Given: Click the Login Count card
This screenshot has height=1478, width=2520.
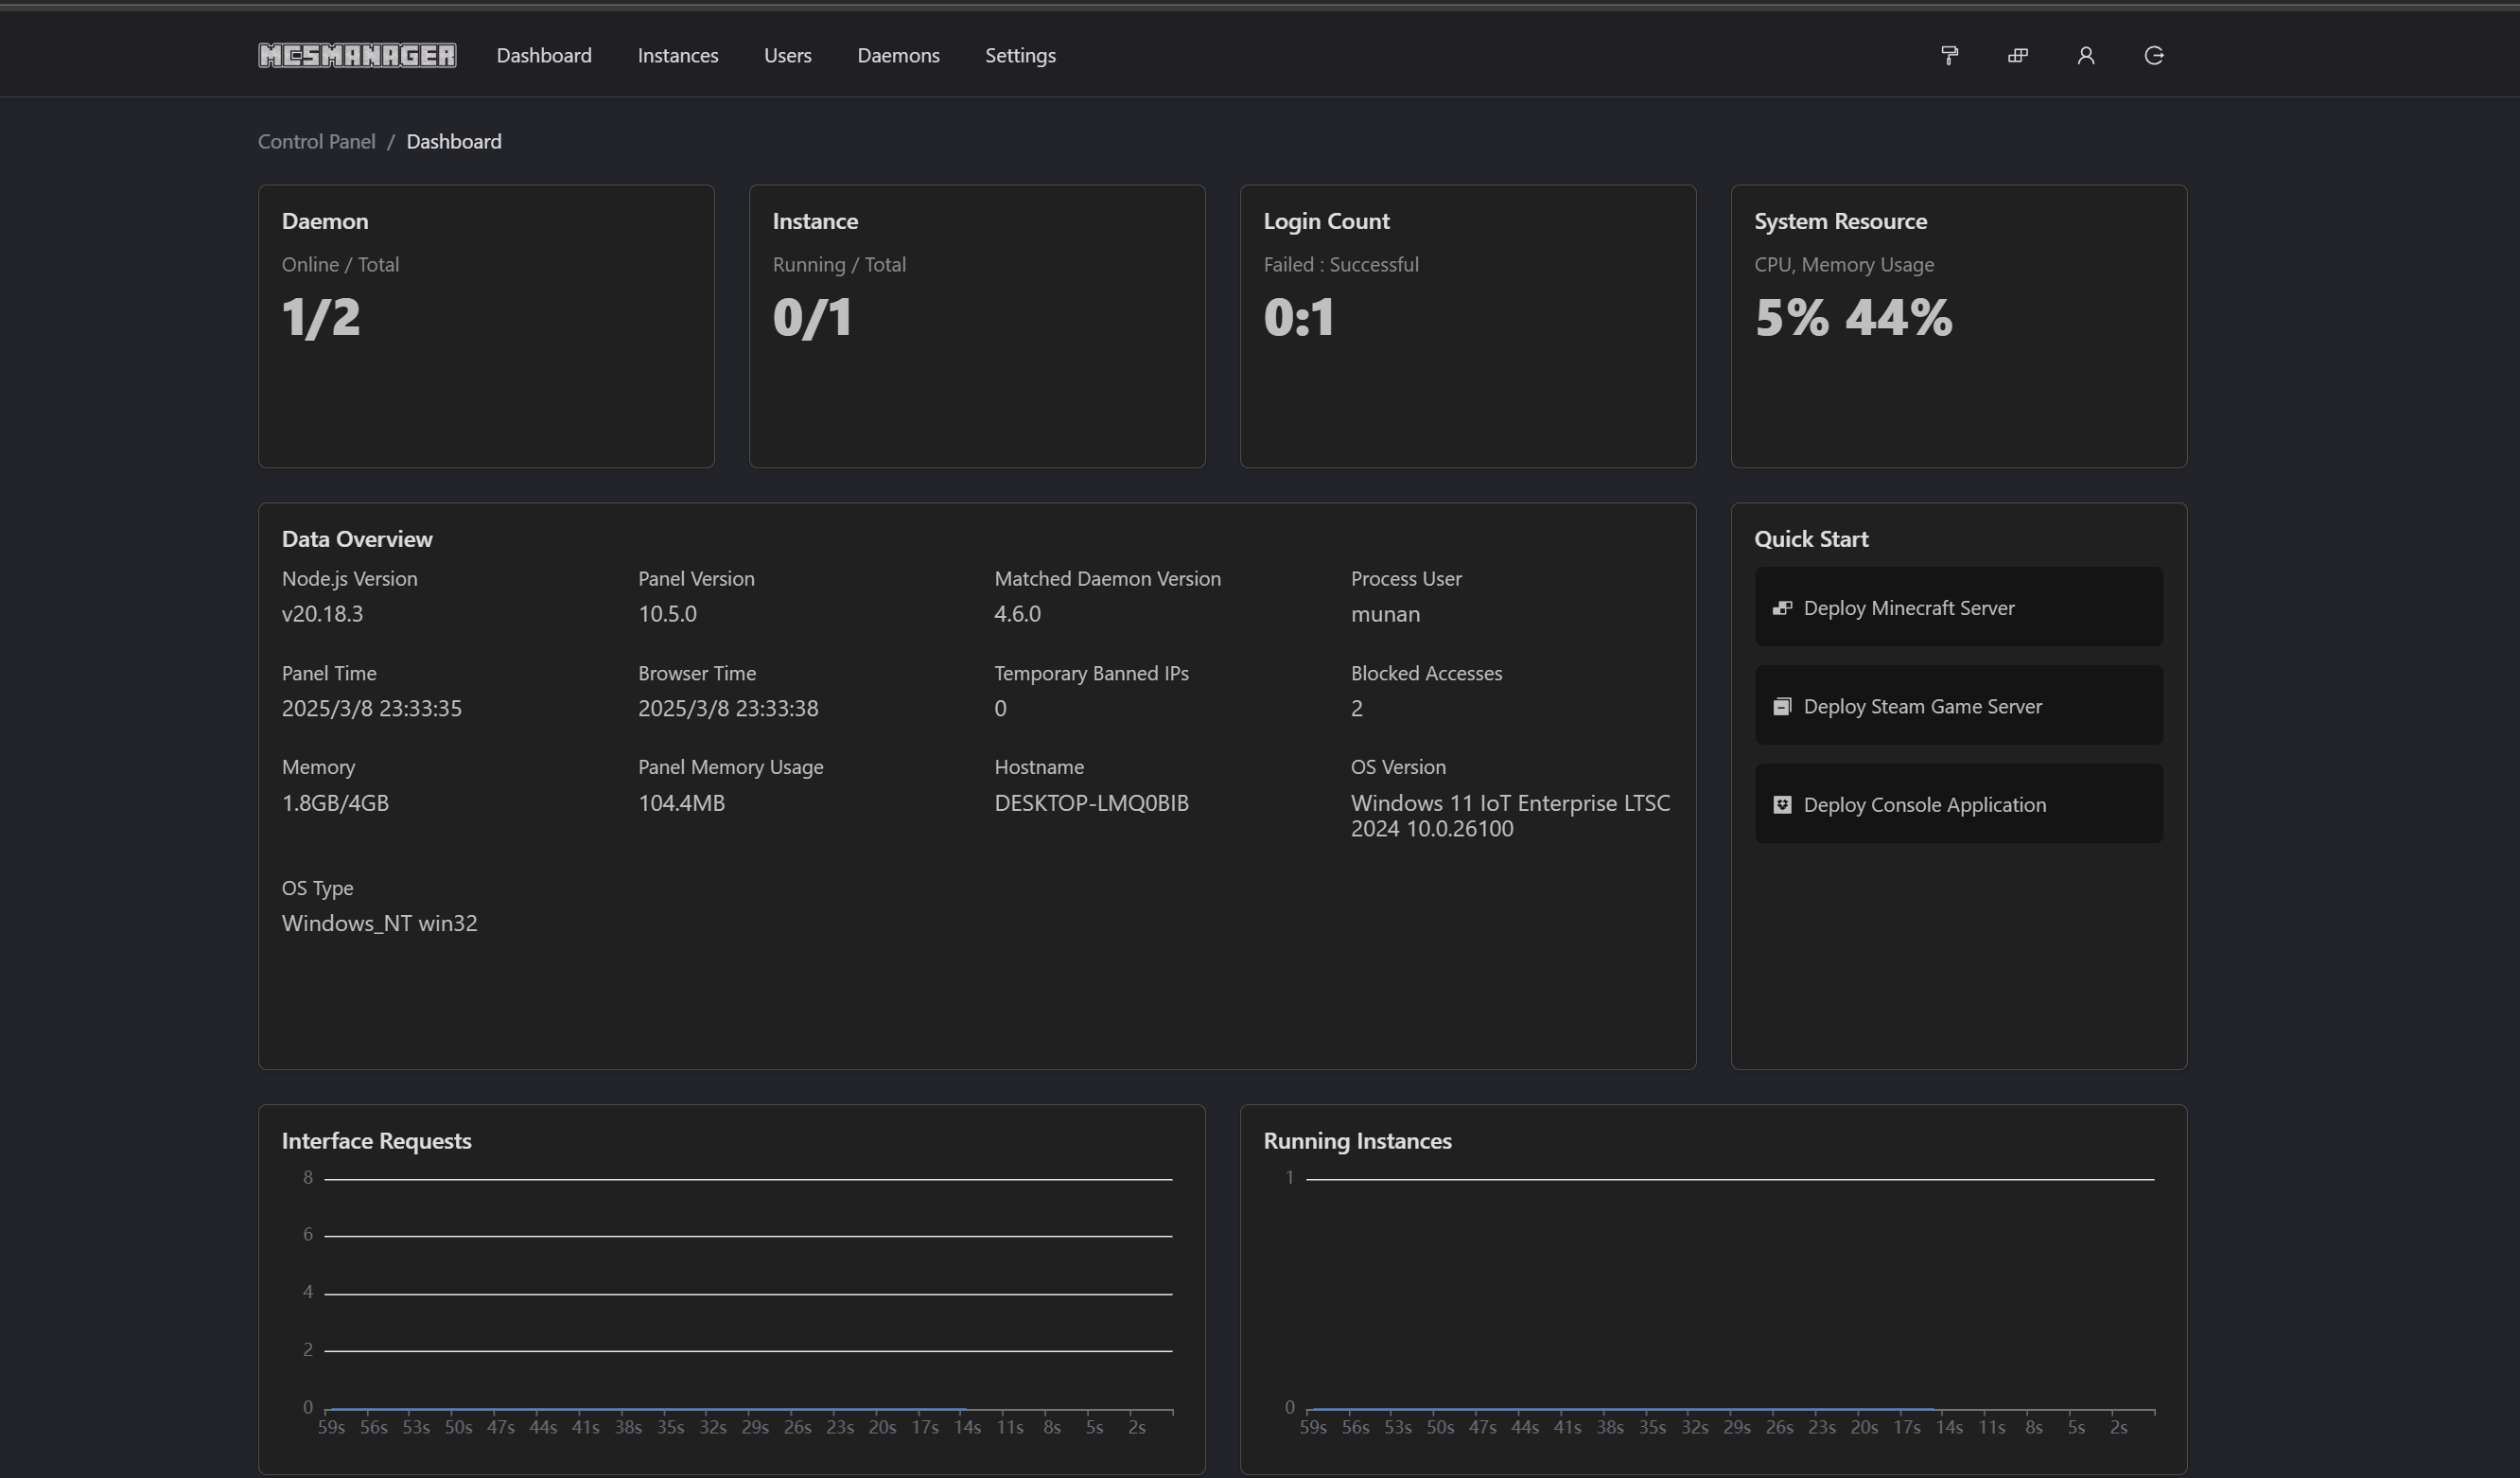Looking at the screenshot, I should [x=1468, y=326].
